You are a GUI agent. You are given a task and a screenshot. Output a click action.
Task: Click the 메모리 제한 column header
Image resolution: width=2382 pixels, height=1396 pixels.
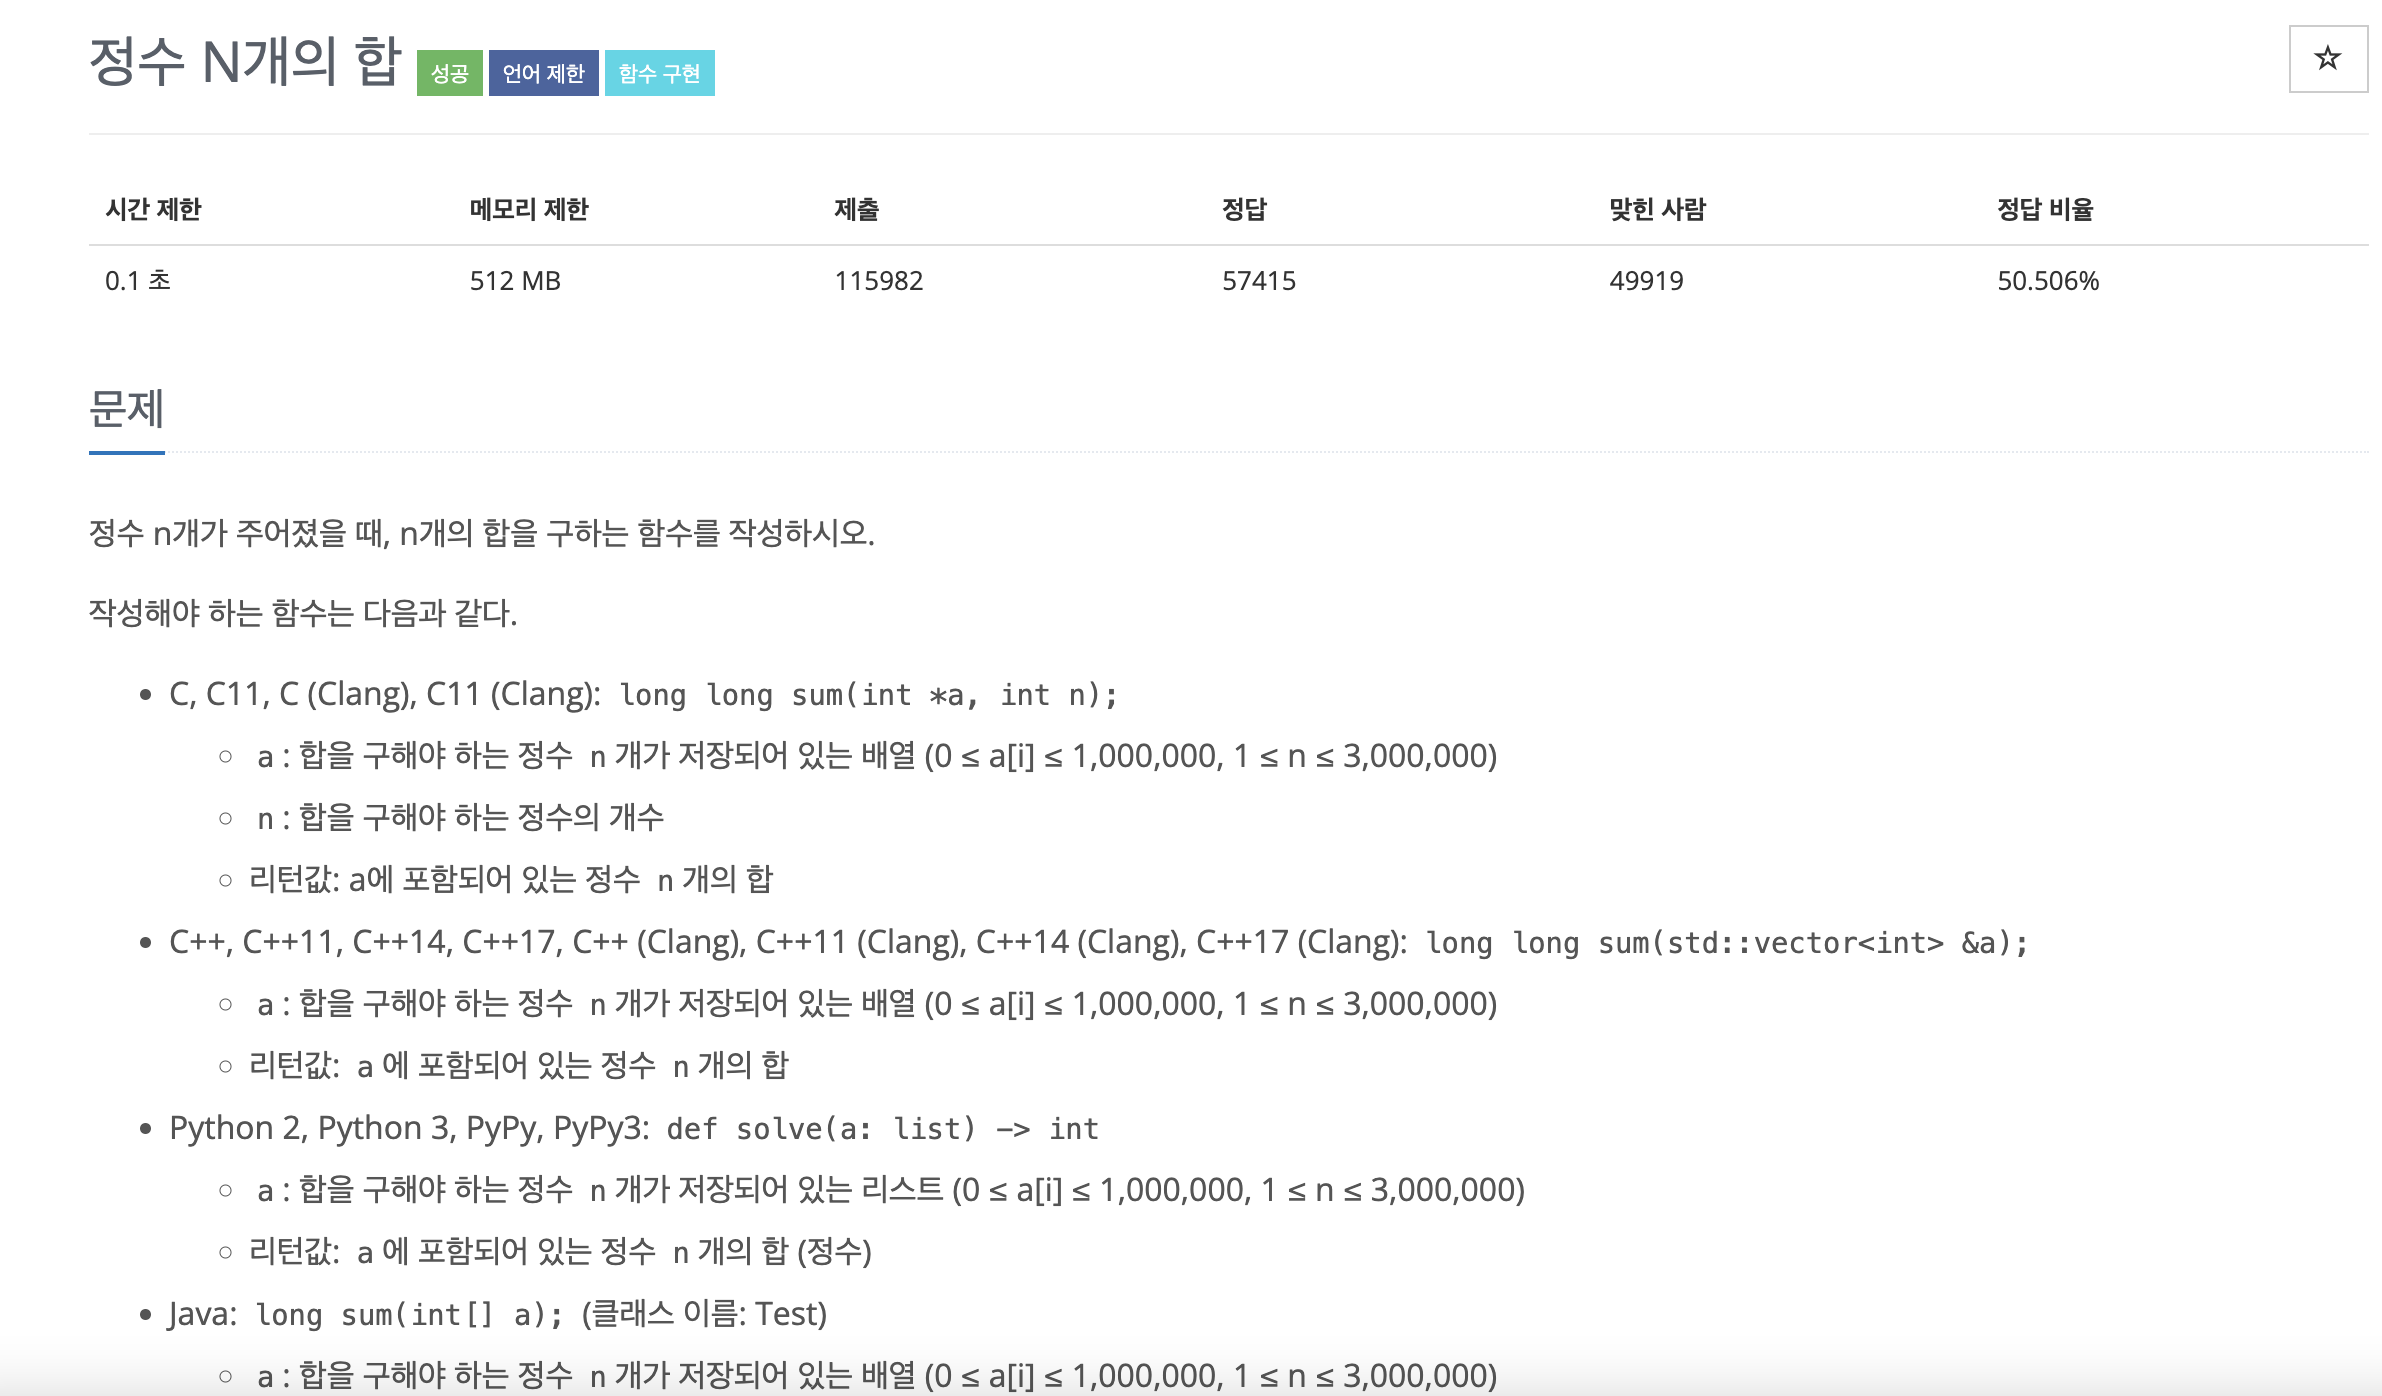(528, 209)
